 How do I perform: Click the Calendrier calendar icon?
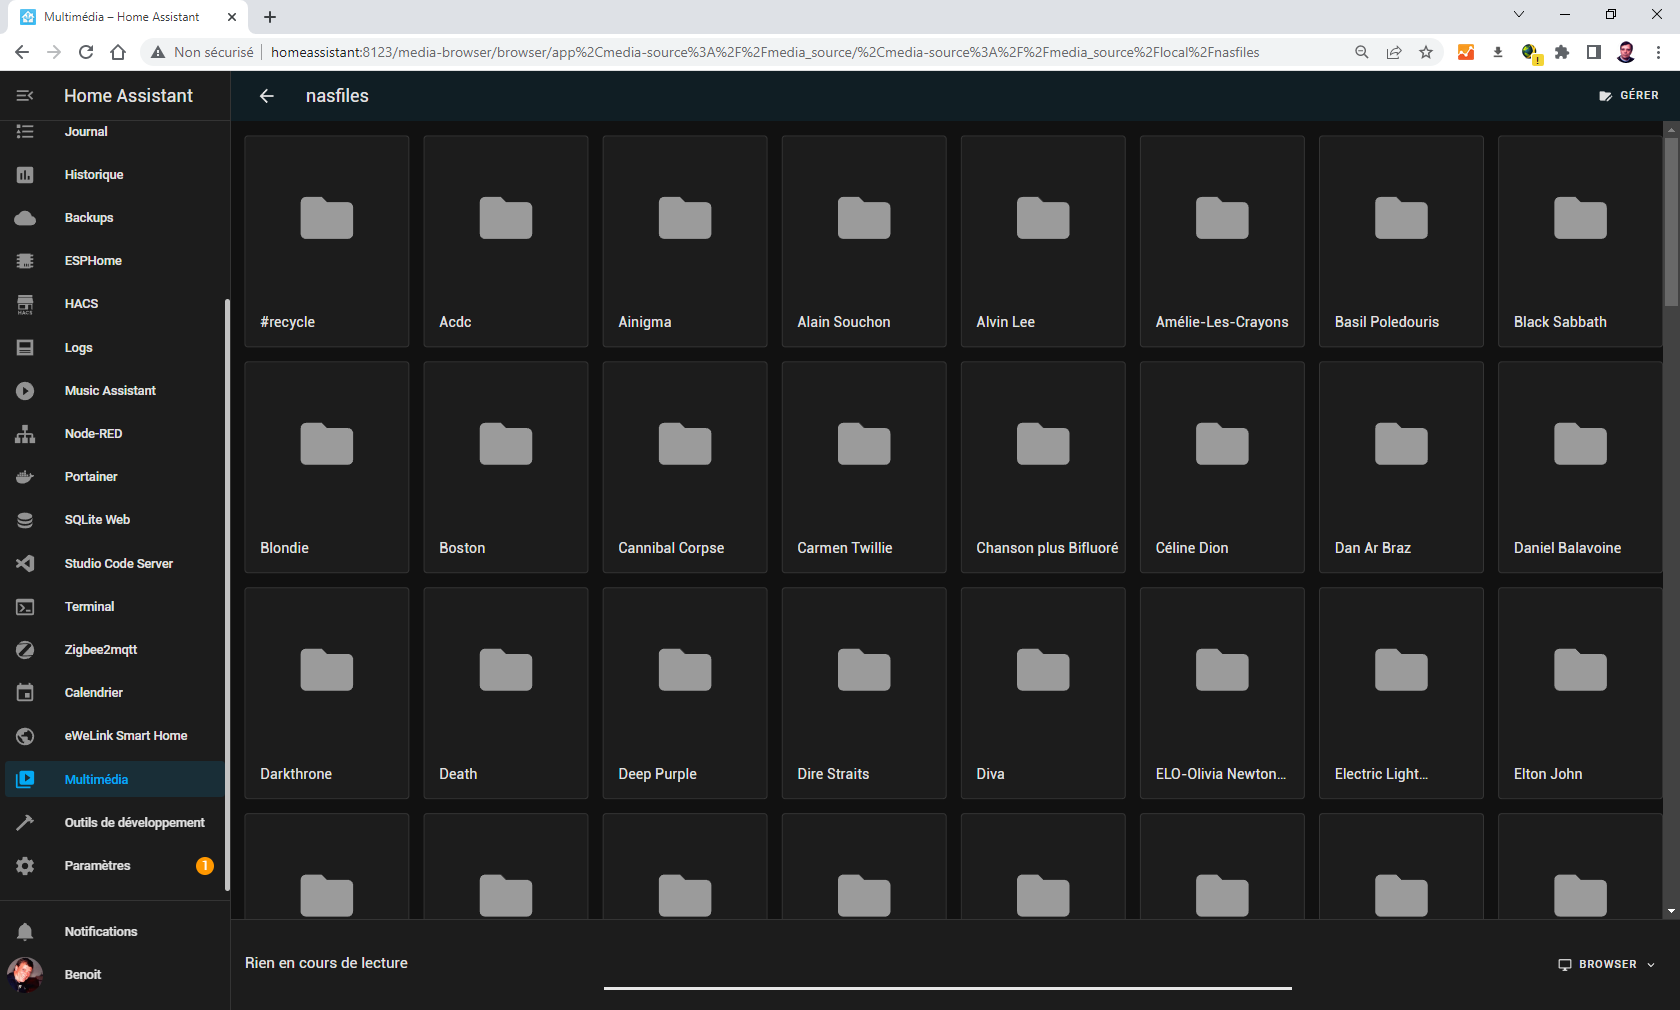click(25, 693)
